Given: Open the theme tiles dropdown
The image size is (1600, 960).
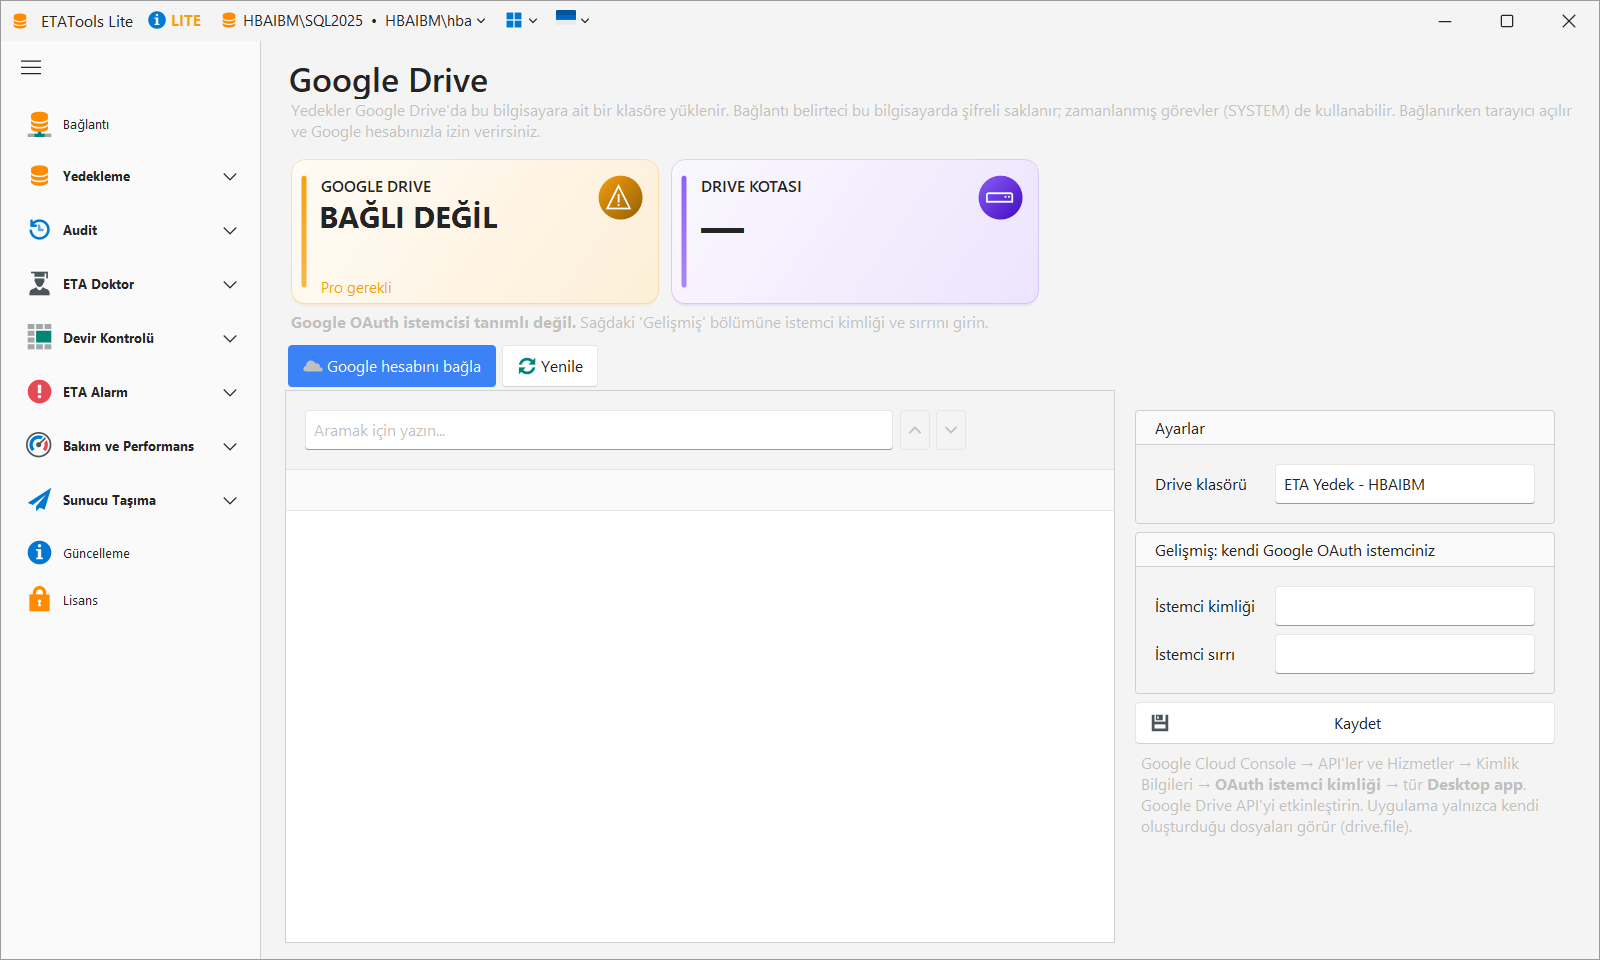Looking at the screenshot, I should coord(522,20).
